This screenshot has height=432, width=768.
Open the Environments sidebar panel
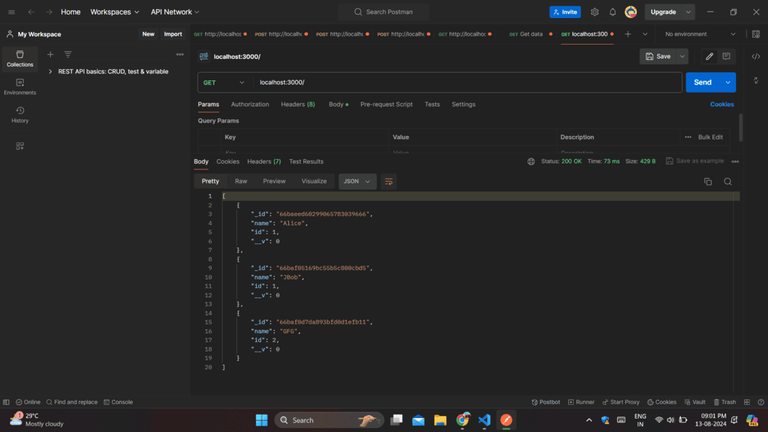point(20,86)
